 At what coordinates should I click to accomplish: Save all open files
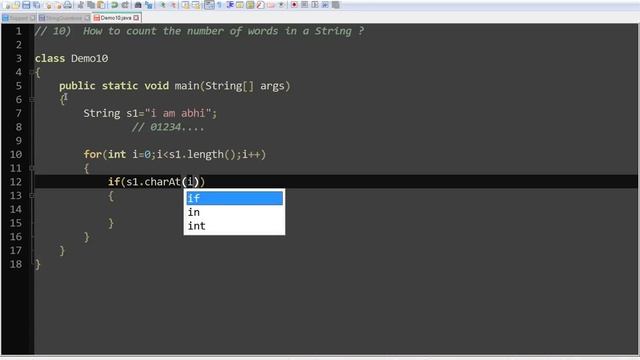pyautogui.click(x=36, y=5)
